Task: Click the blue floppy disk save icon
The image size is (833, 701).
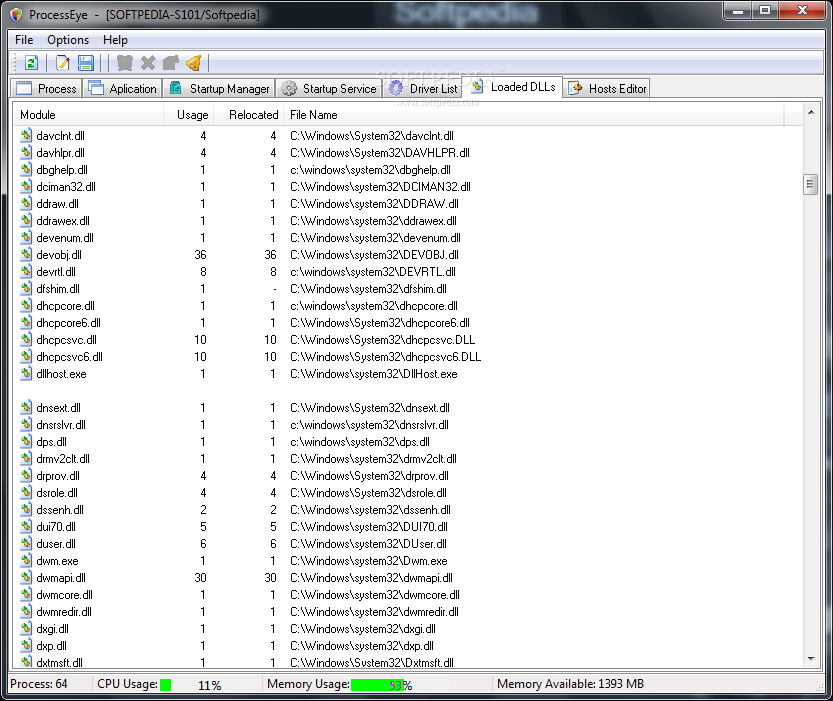Action: [x=86, y=63]
